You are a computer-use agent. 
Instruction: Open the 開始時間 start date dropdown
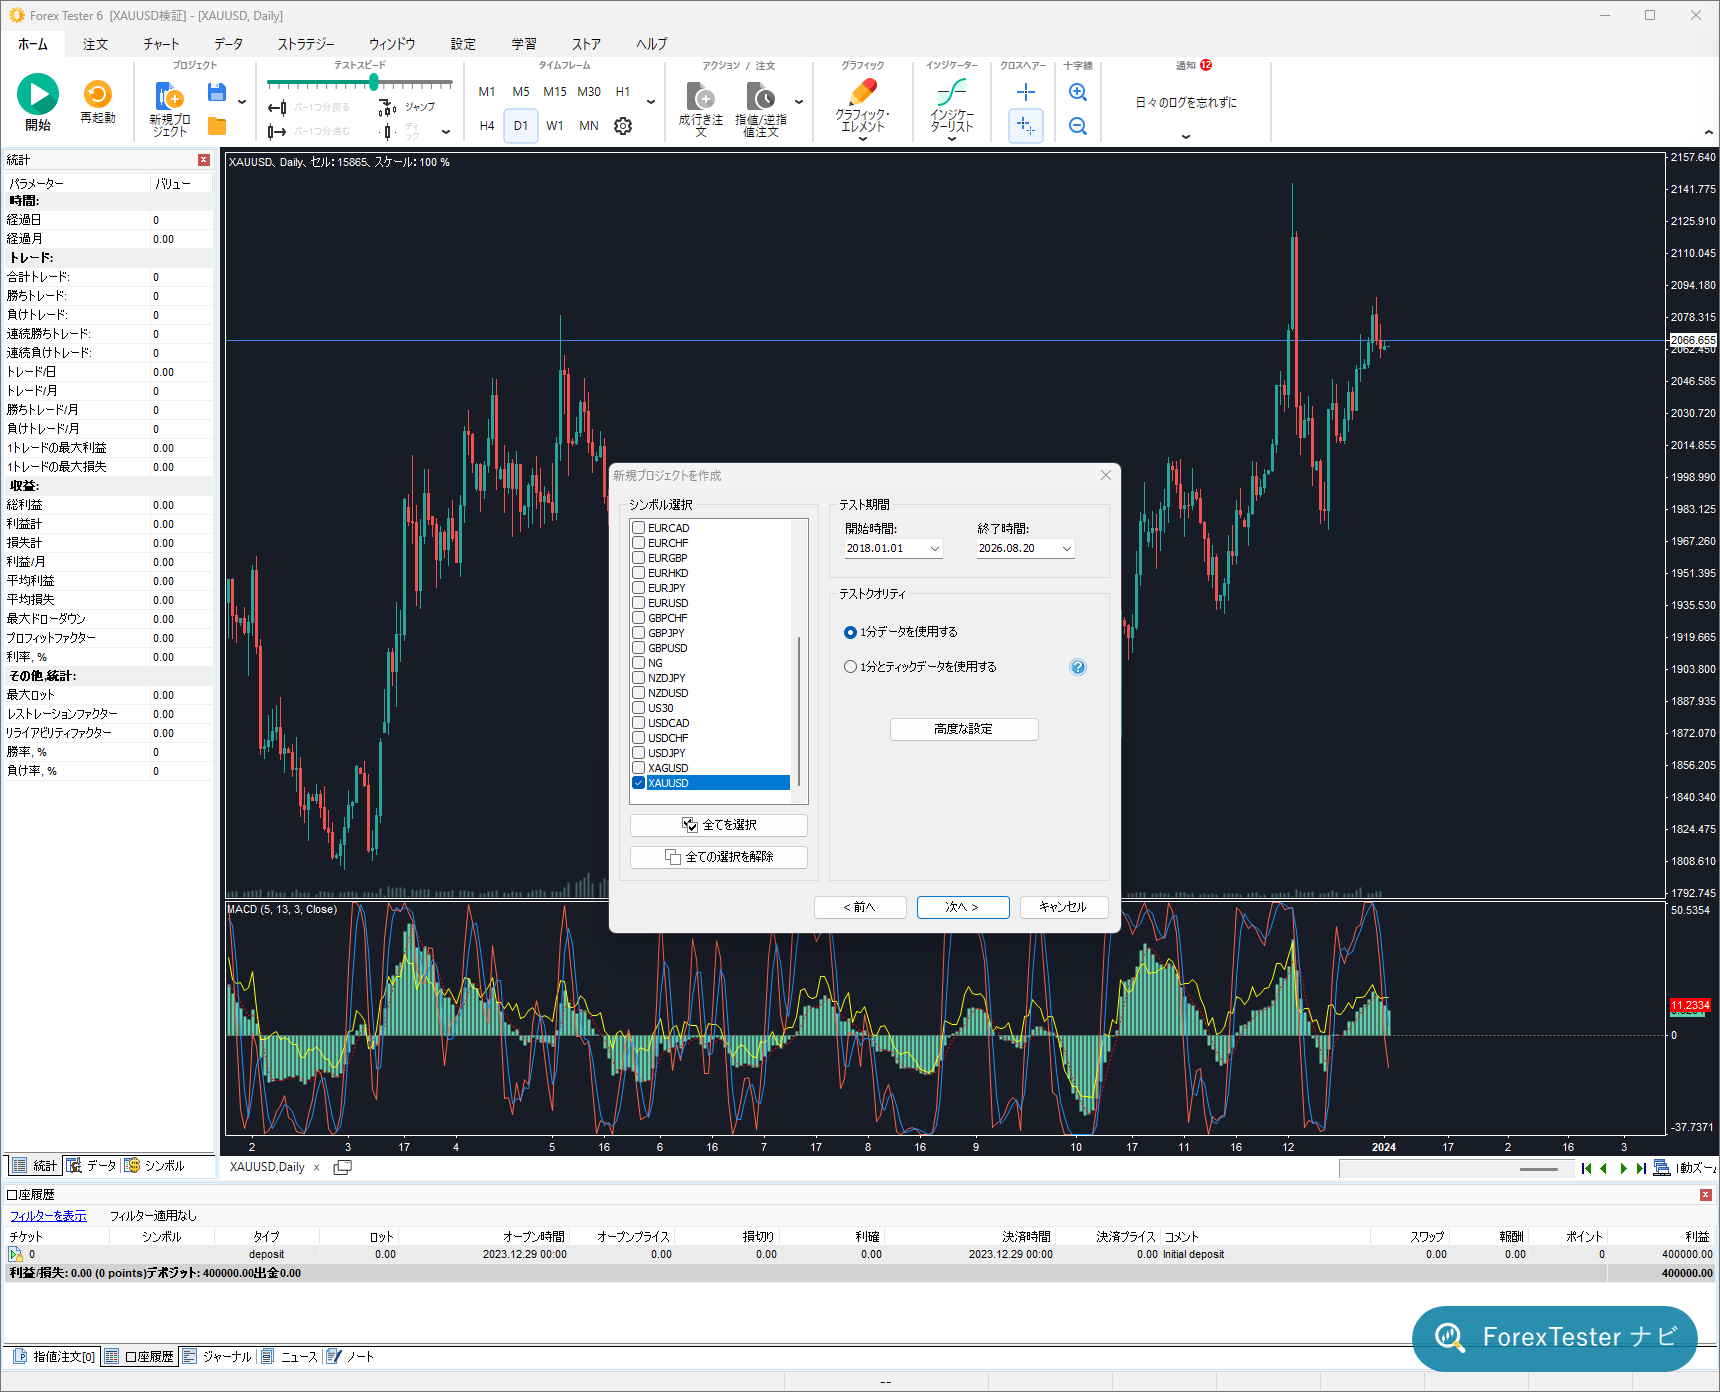935,548
